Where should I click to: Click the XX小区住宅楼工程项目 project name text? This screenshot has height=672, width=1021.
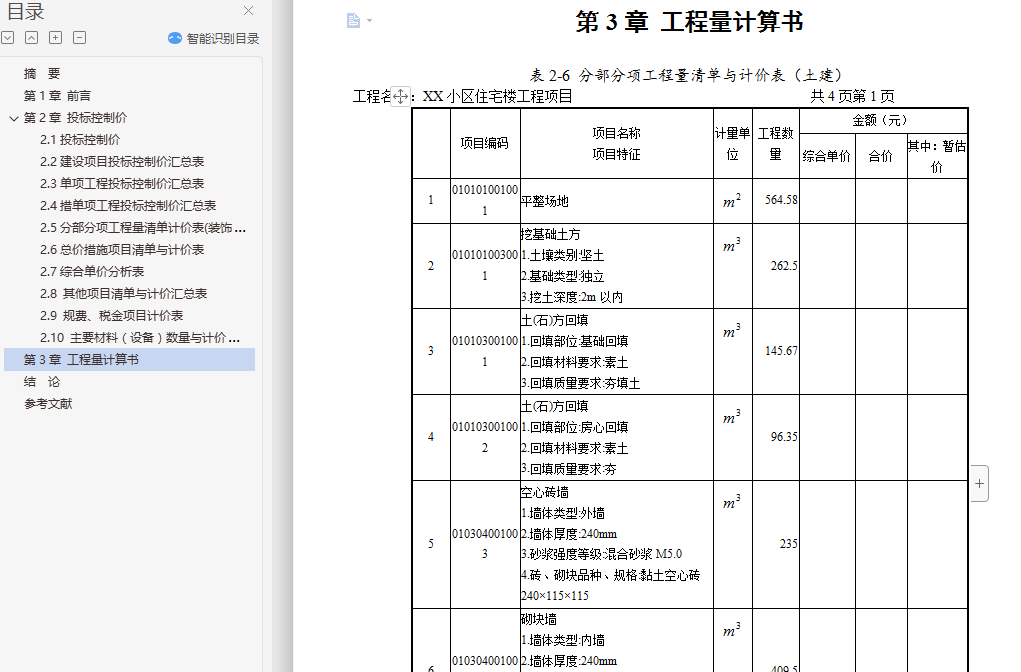(x=497, y=96)
